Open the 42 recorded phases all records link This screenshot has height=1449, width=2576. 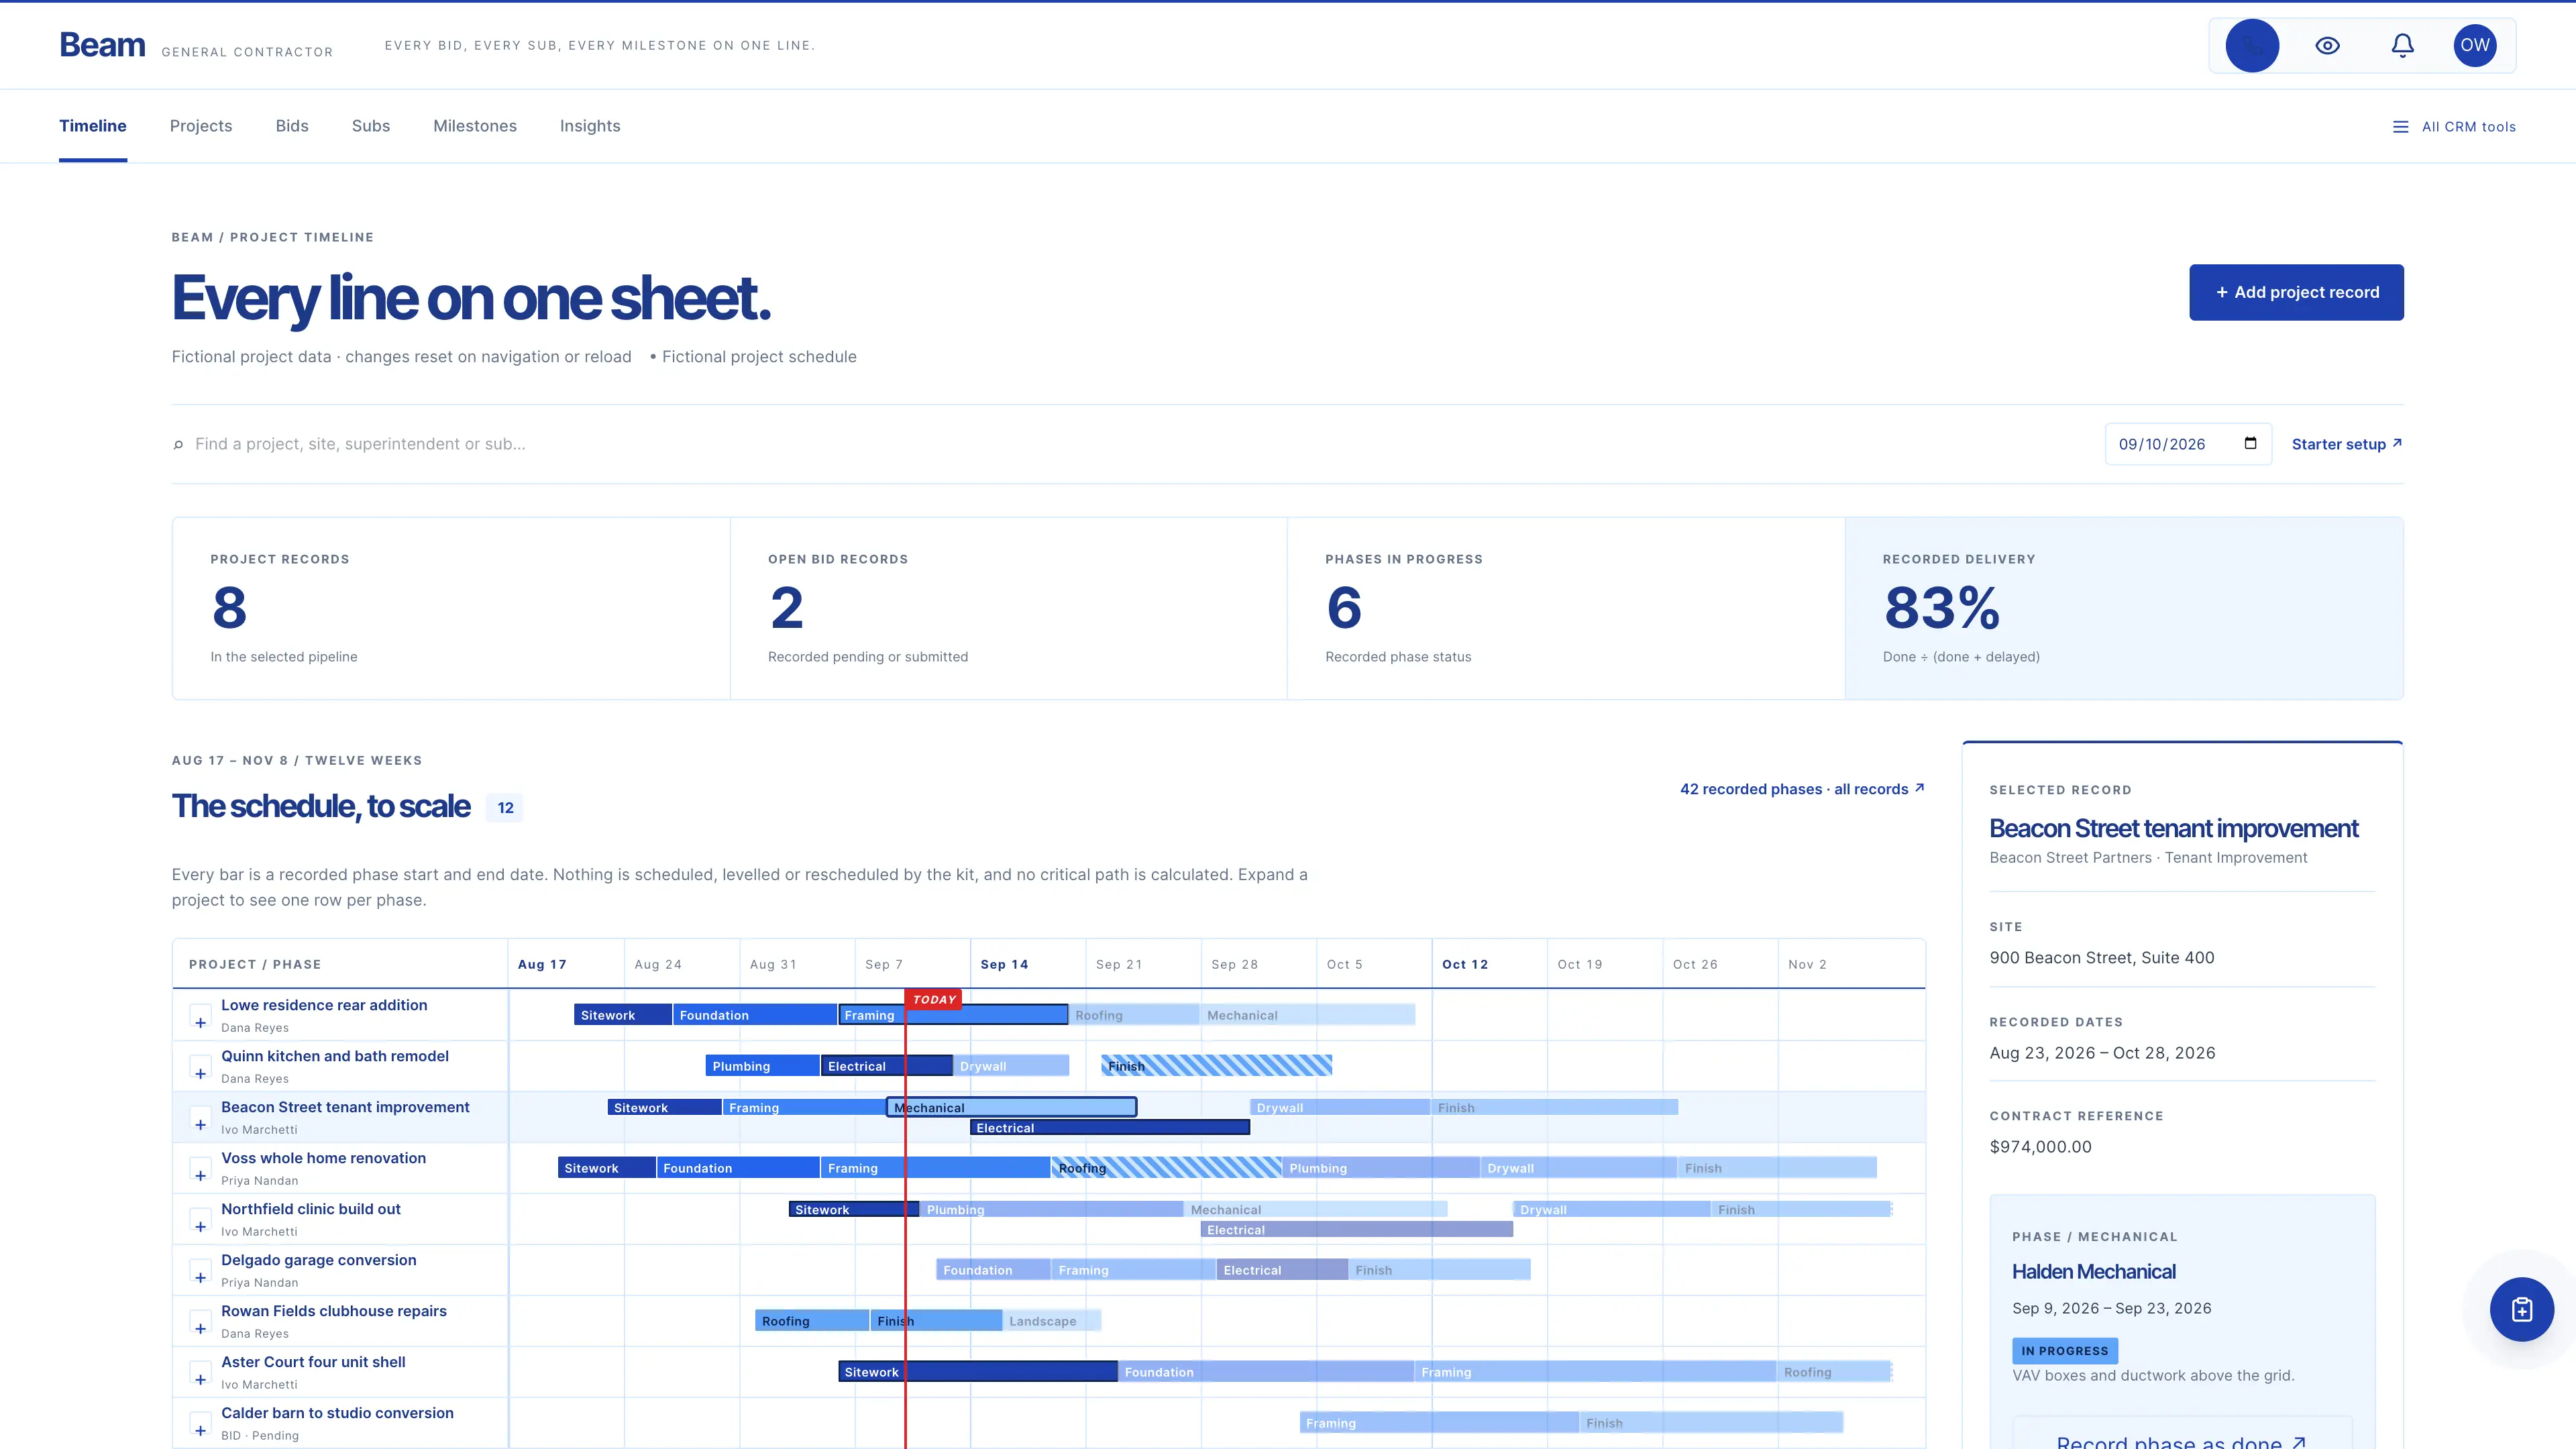tap(1802, 789)
